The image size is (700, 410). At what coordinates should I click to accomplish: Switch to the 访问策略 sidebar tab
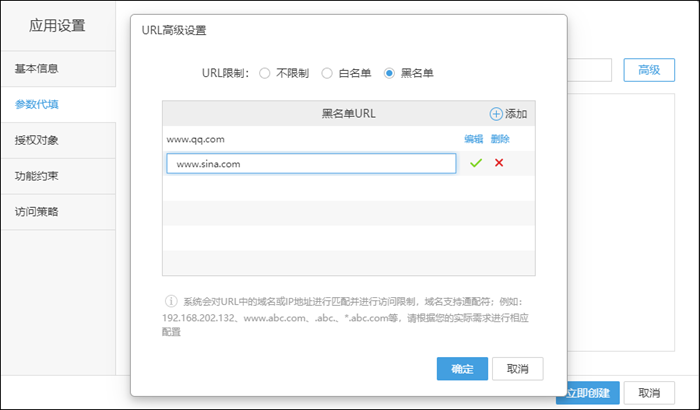click(57, 212)
